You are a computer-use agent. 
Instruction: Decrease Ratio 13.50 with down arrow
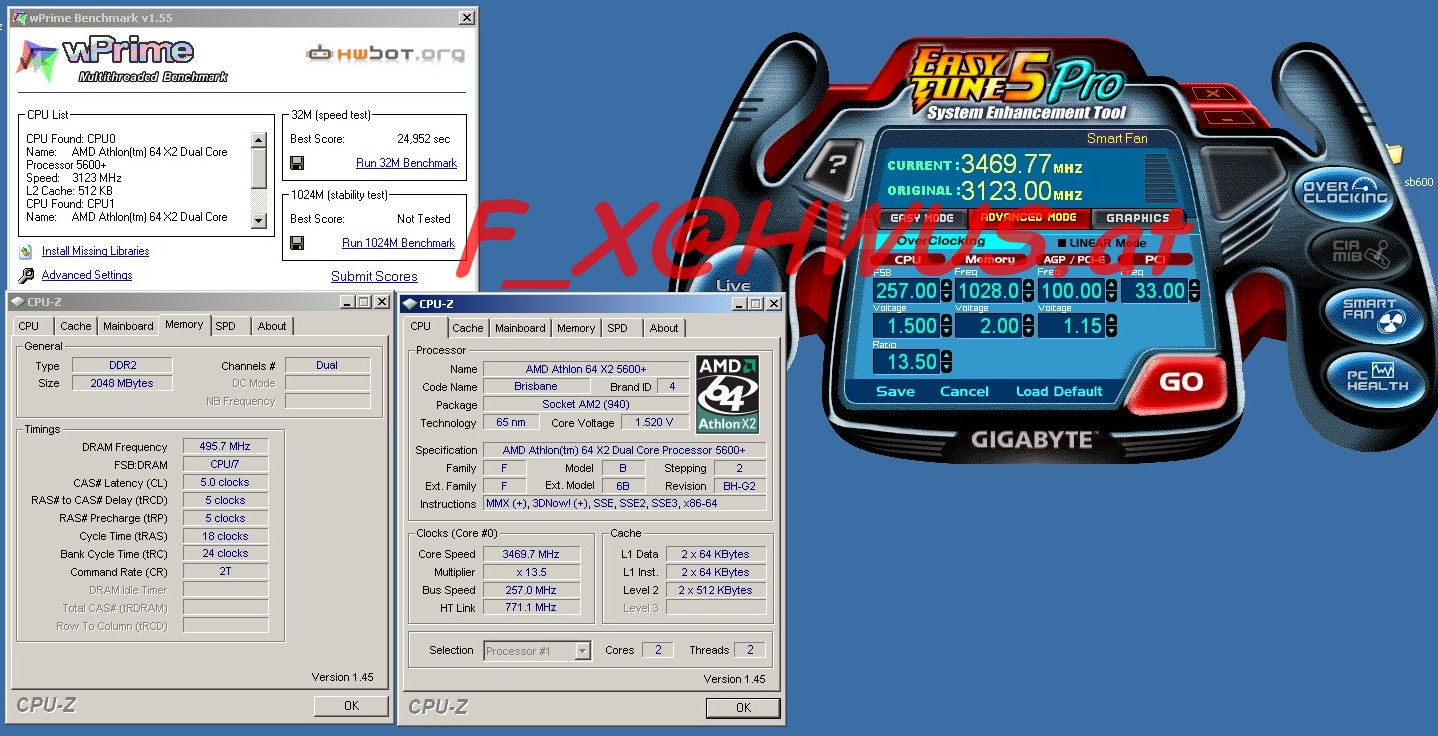946,367
